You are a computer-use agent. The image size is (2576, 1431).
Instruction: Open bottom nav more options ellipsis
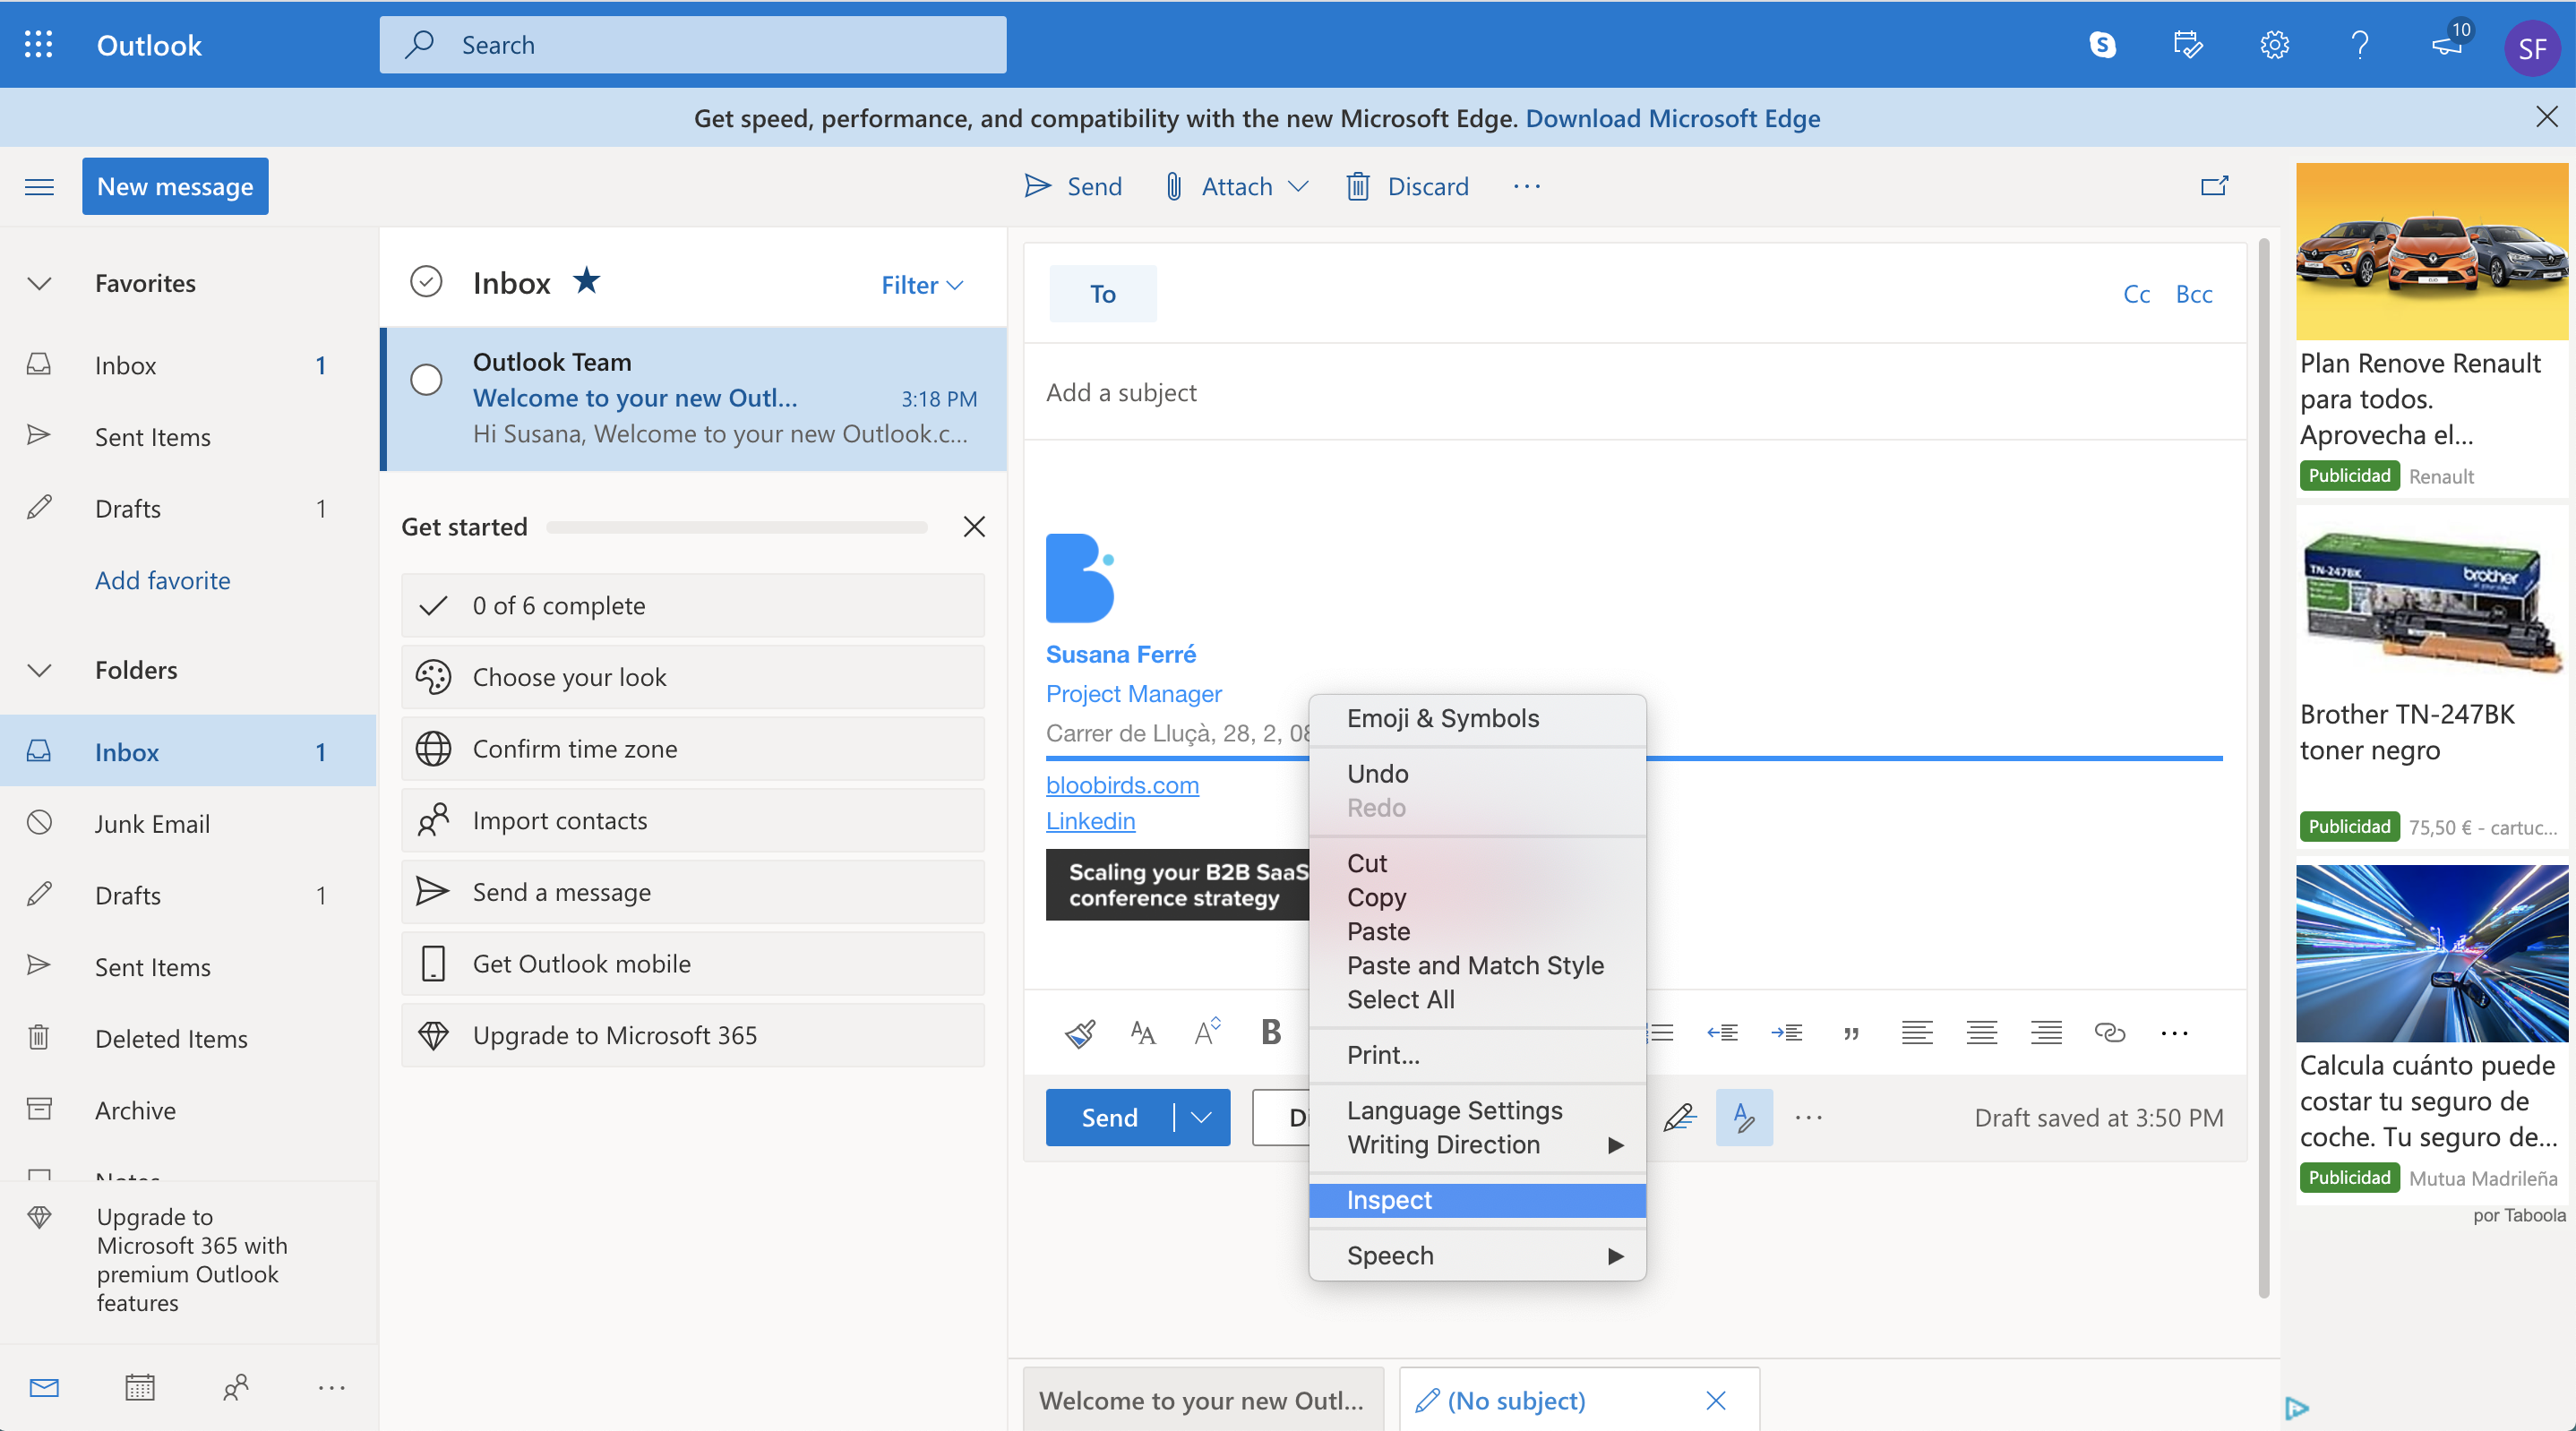point(331,1387)
